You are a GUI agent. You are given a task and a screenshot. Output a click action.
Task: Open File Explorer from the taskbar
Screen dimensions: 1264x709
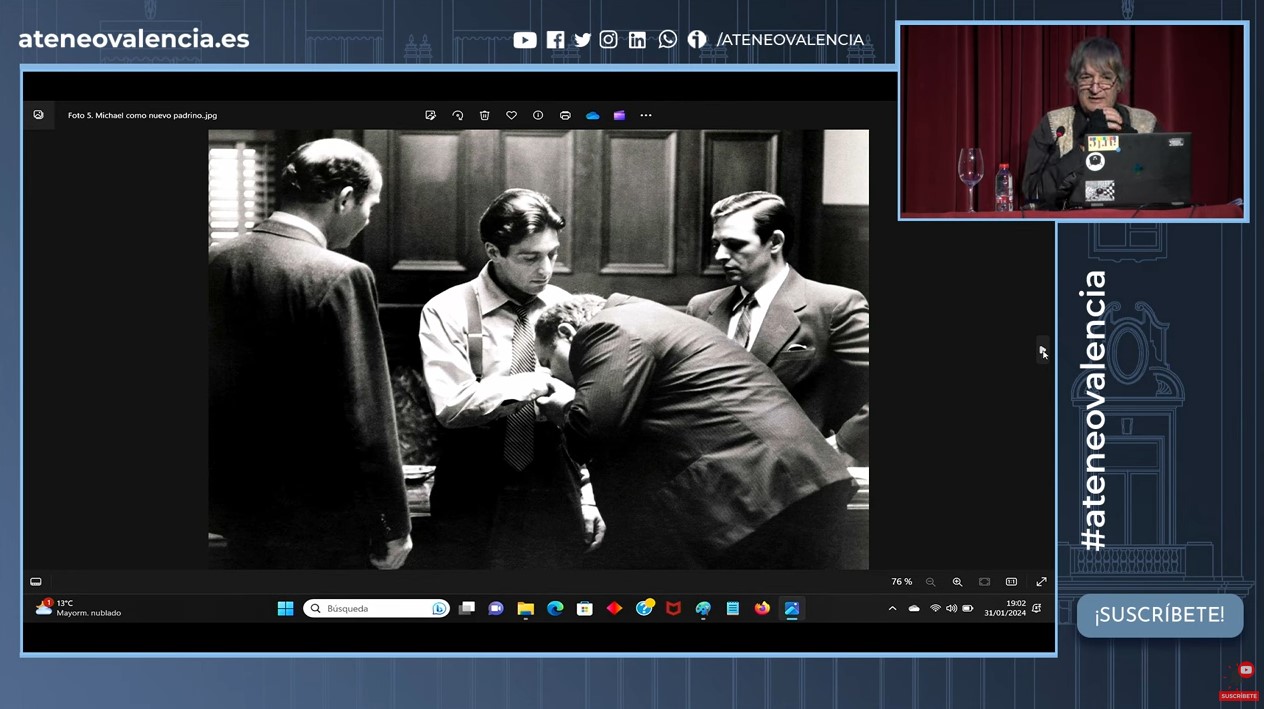coord(526,608)
